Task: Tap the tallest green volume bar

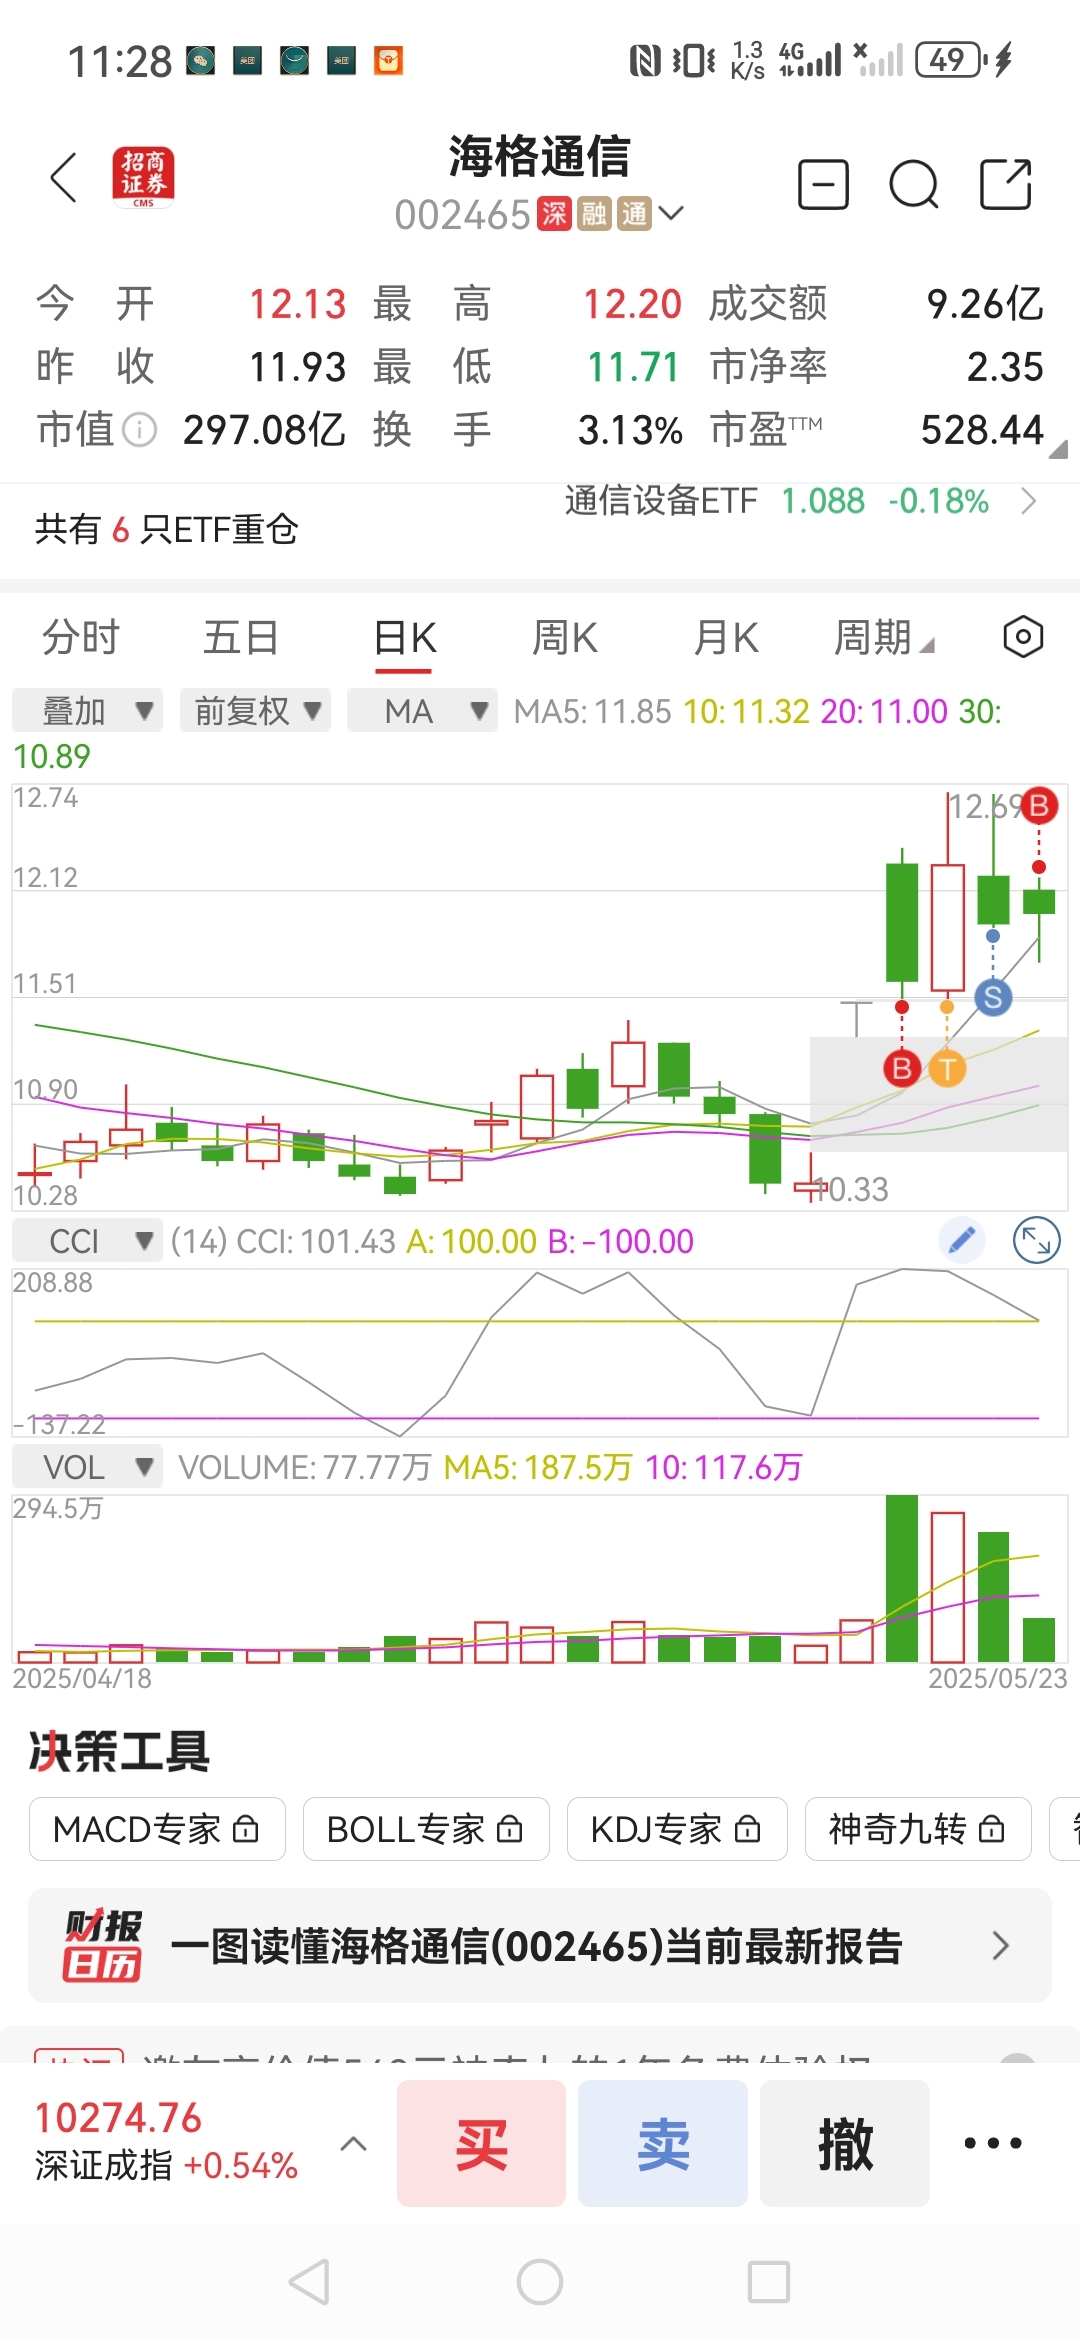Action: pos(902,1578)
